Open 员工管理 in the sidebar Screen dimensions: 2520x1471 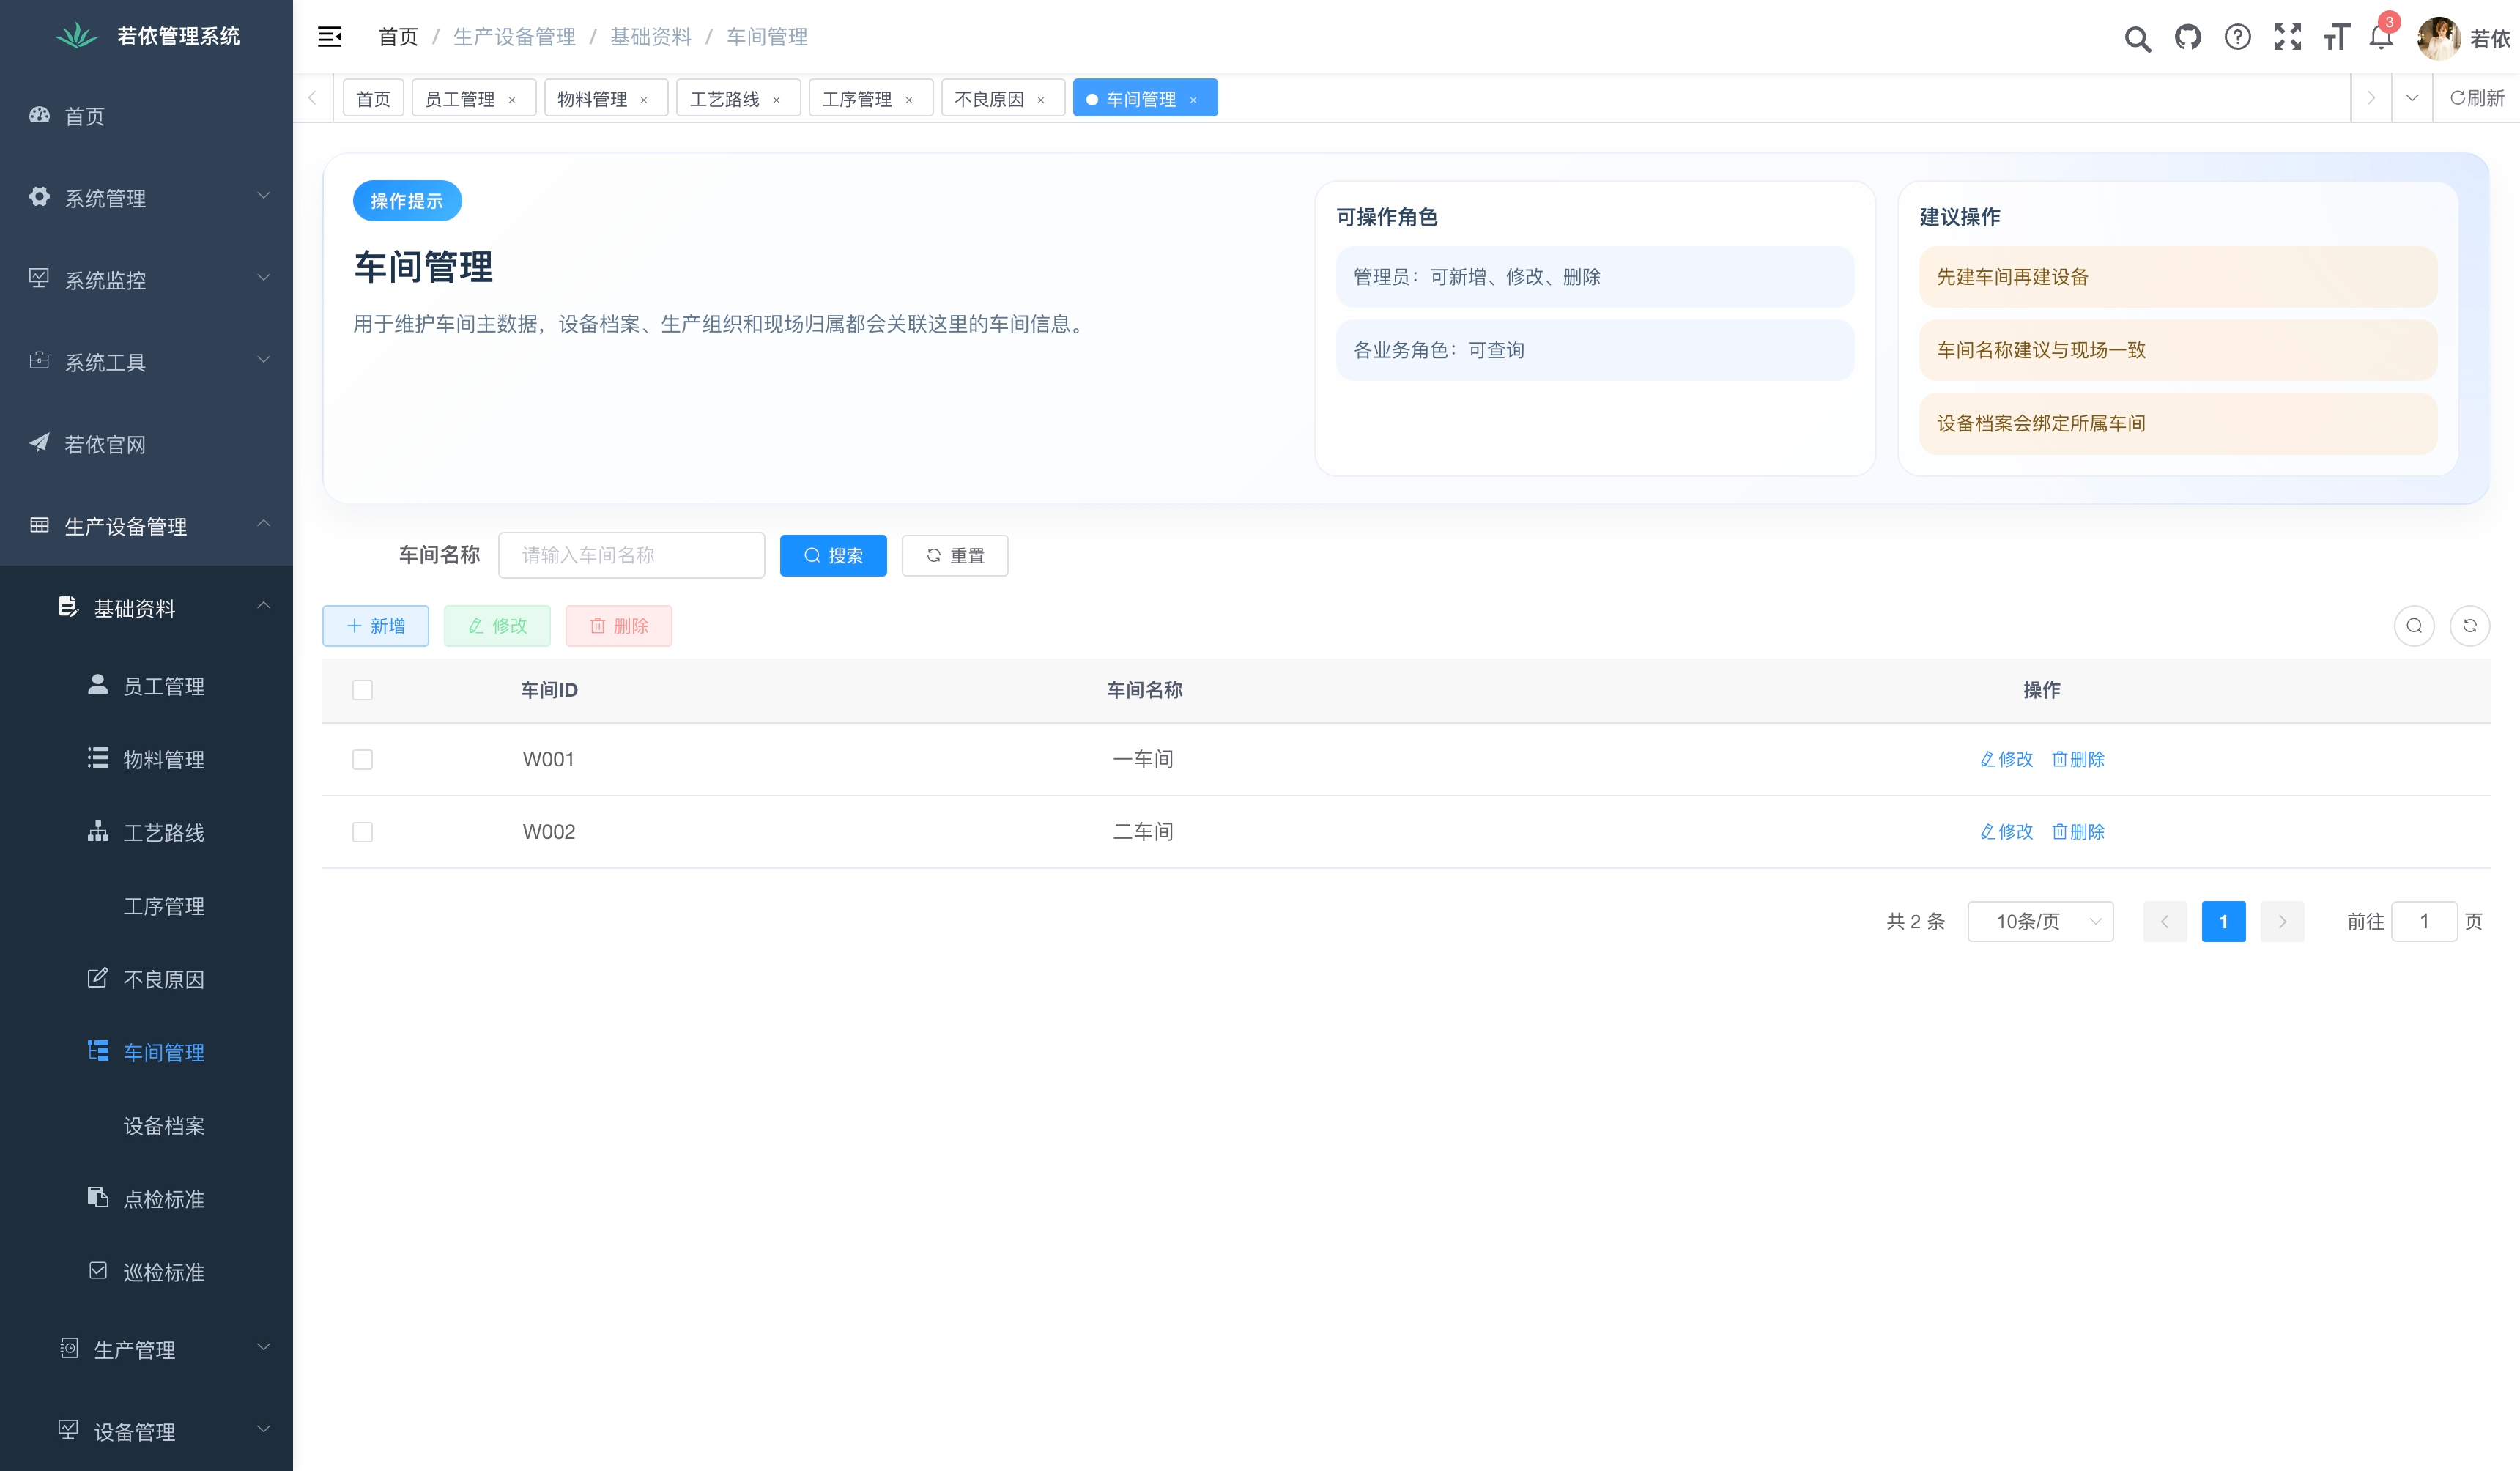pos(146,686)
